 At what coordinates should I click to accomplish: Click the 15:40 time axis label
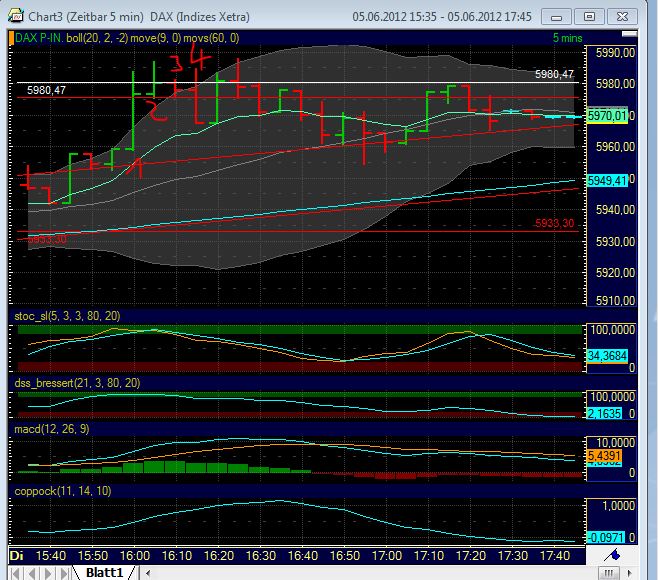coord(51,556)
